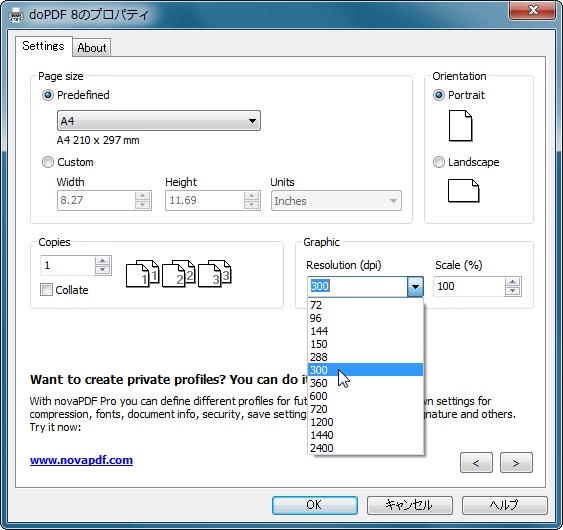
Task: Click the Height 11.69 input field
Action: [x=204, y=200]
